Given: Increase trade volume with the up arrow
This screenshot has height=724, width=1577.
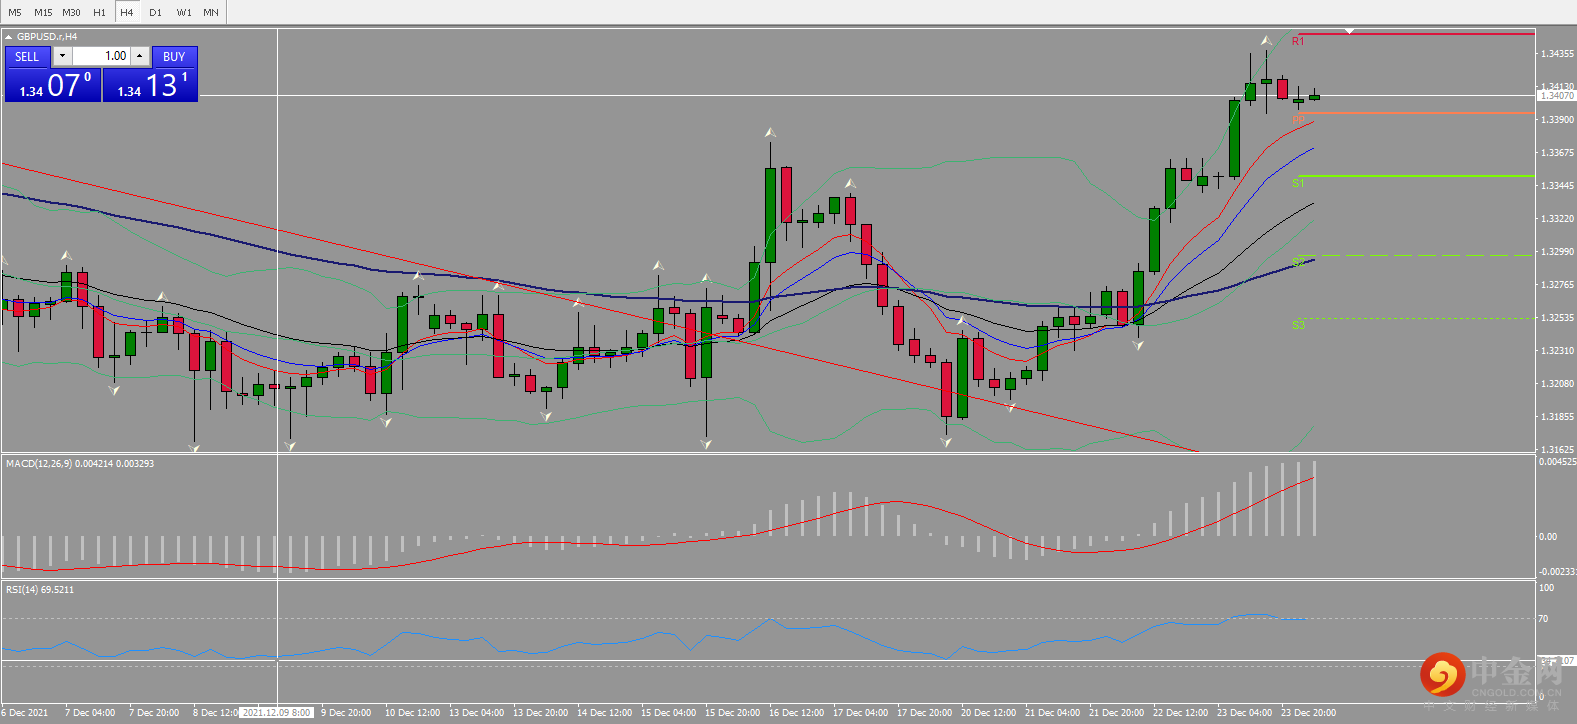Looking at the screenshot, I should (140, 56).
